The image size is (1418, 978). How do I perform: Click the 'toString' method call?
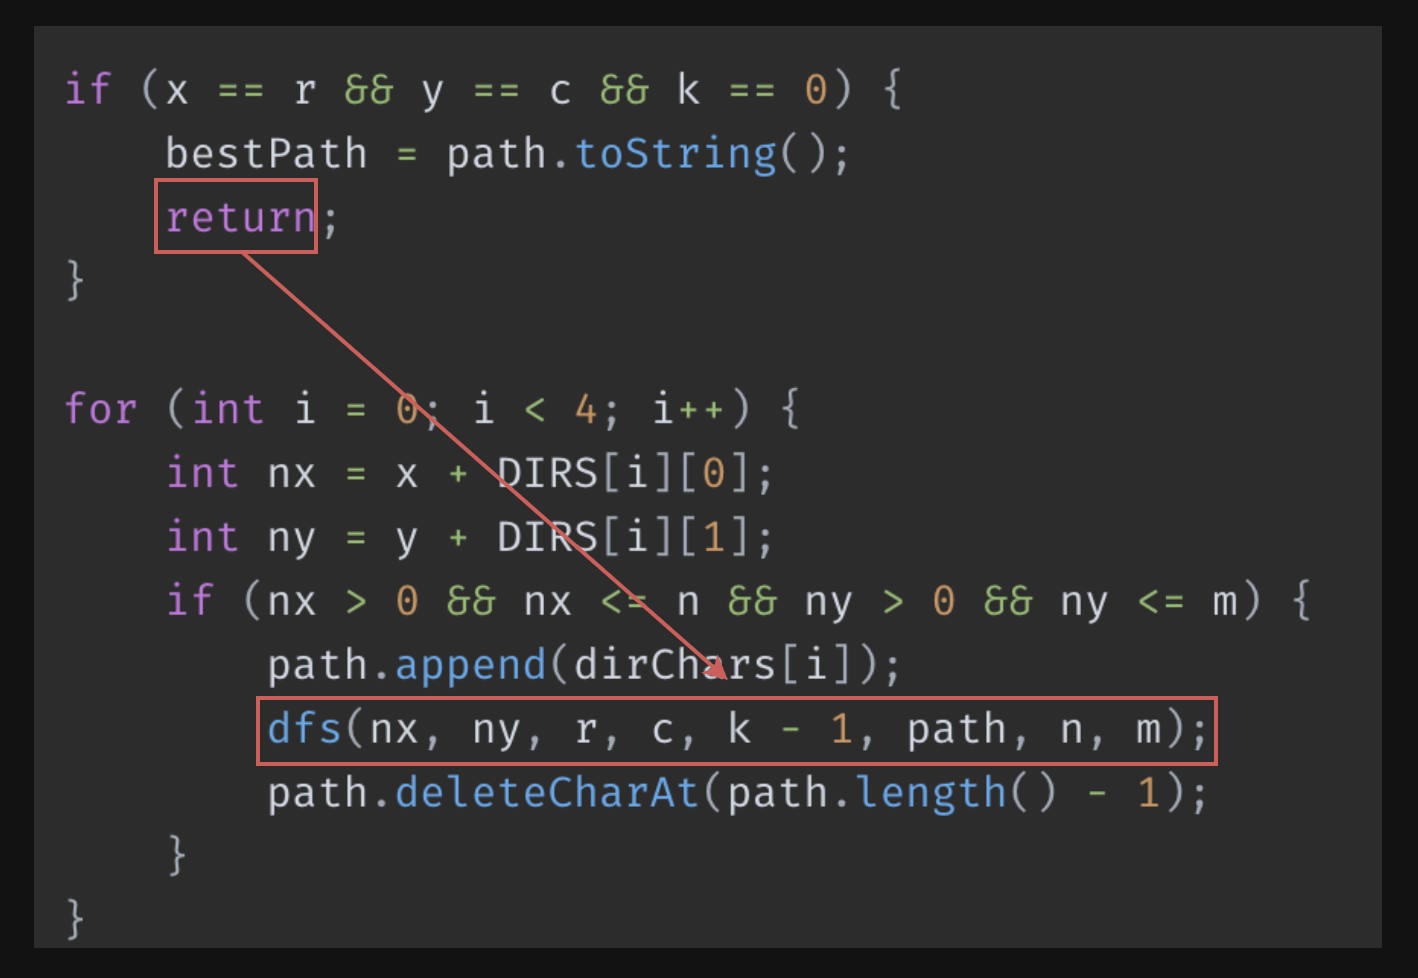point(676,154)
